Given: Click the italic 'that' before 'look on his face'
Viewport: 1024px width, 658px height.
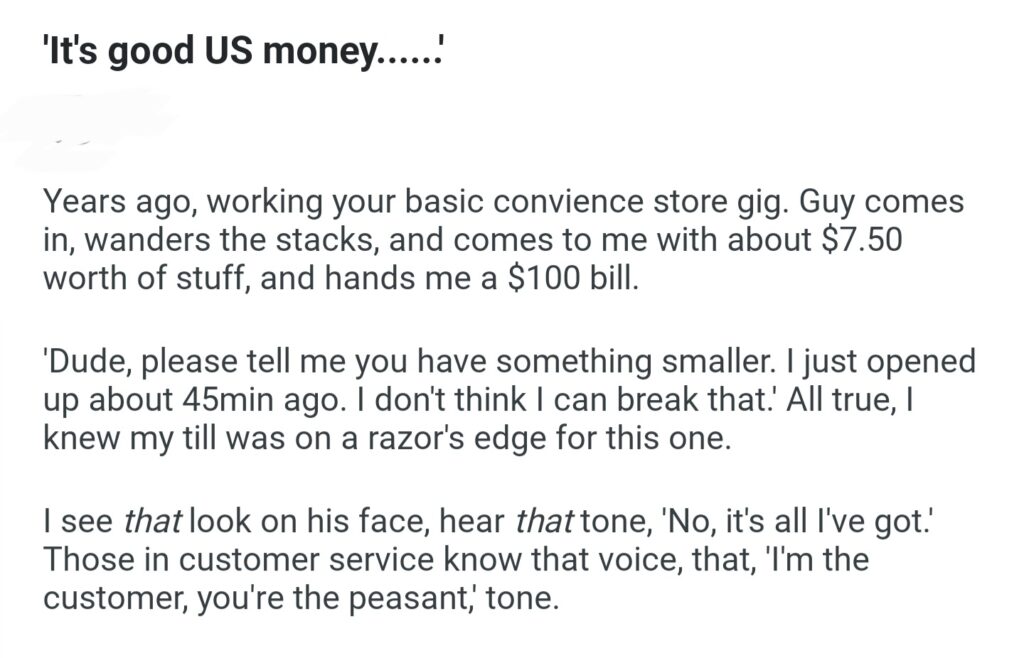Looking at the screenshot, I should click(152, 521).
